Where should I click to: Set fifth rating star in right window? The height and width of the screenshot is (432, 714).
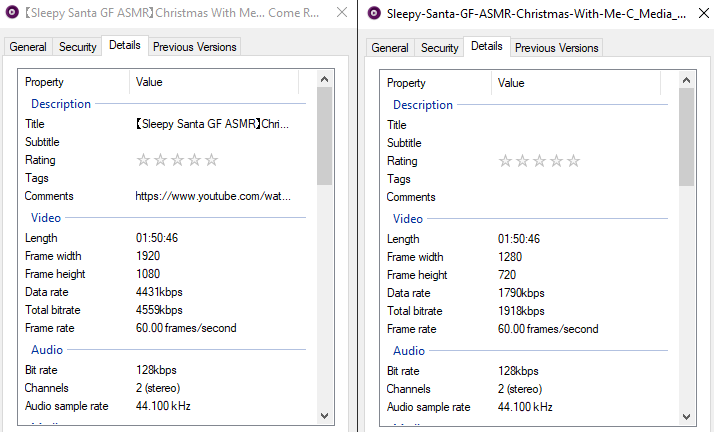(x=573, y=161)
